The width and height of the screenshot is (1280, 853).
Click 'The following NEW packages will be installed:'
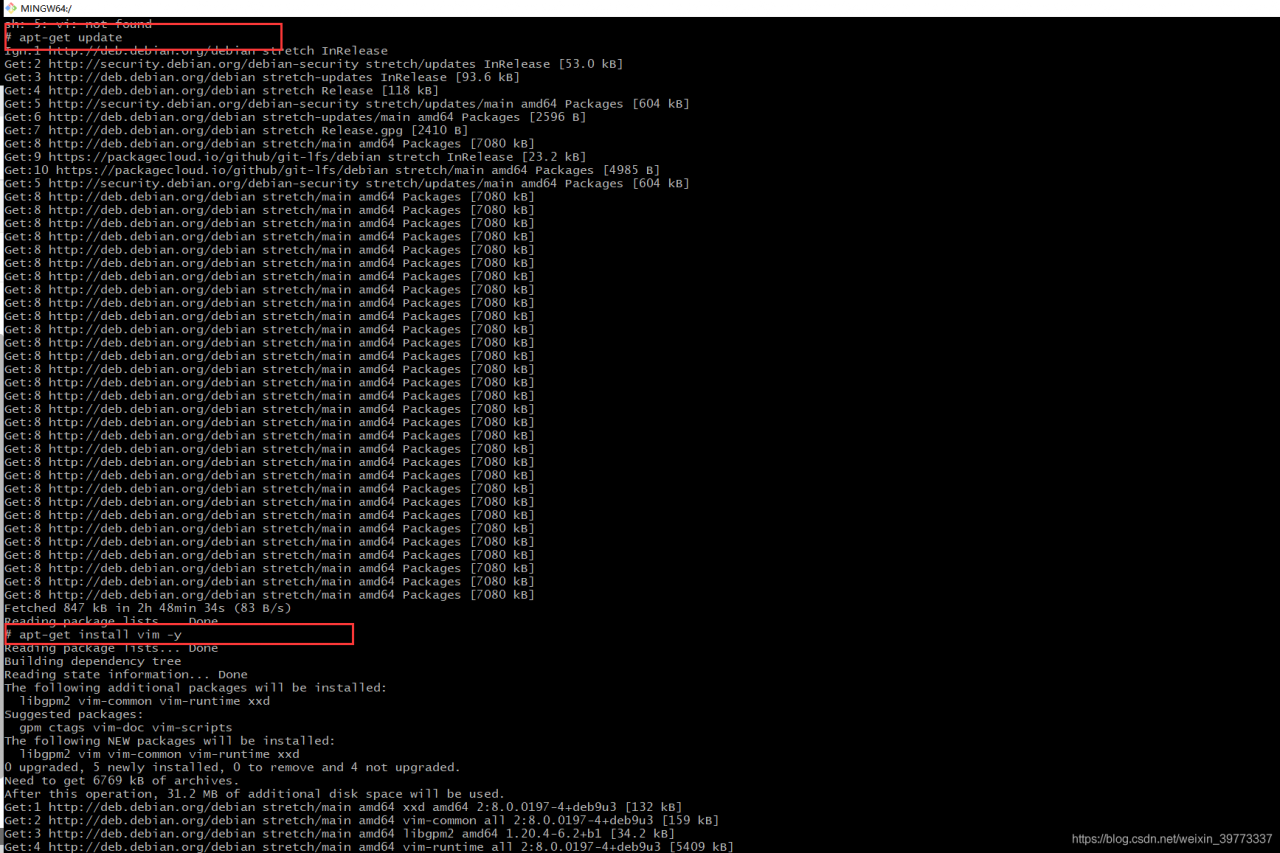[170, 741]
